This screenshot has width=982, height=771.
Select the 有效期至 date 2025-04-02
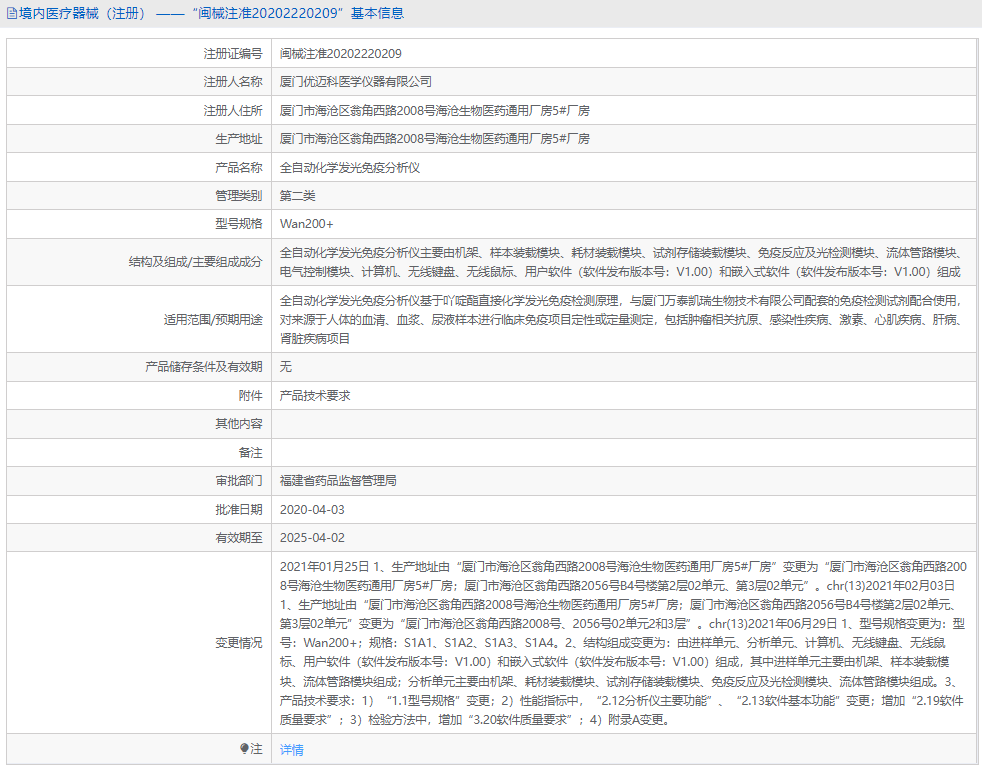click(x=316, y=538)
